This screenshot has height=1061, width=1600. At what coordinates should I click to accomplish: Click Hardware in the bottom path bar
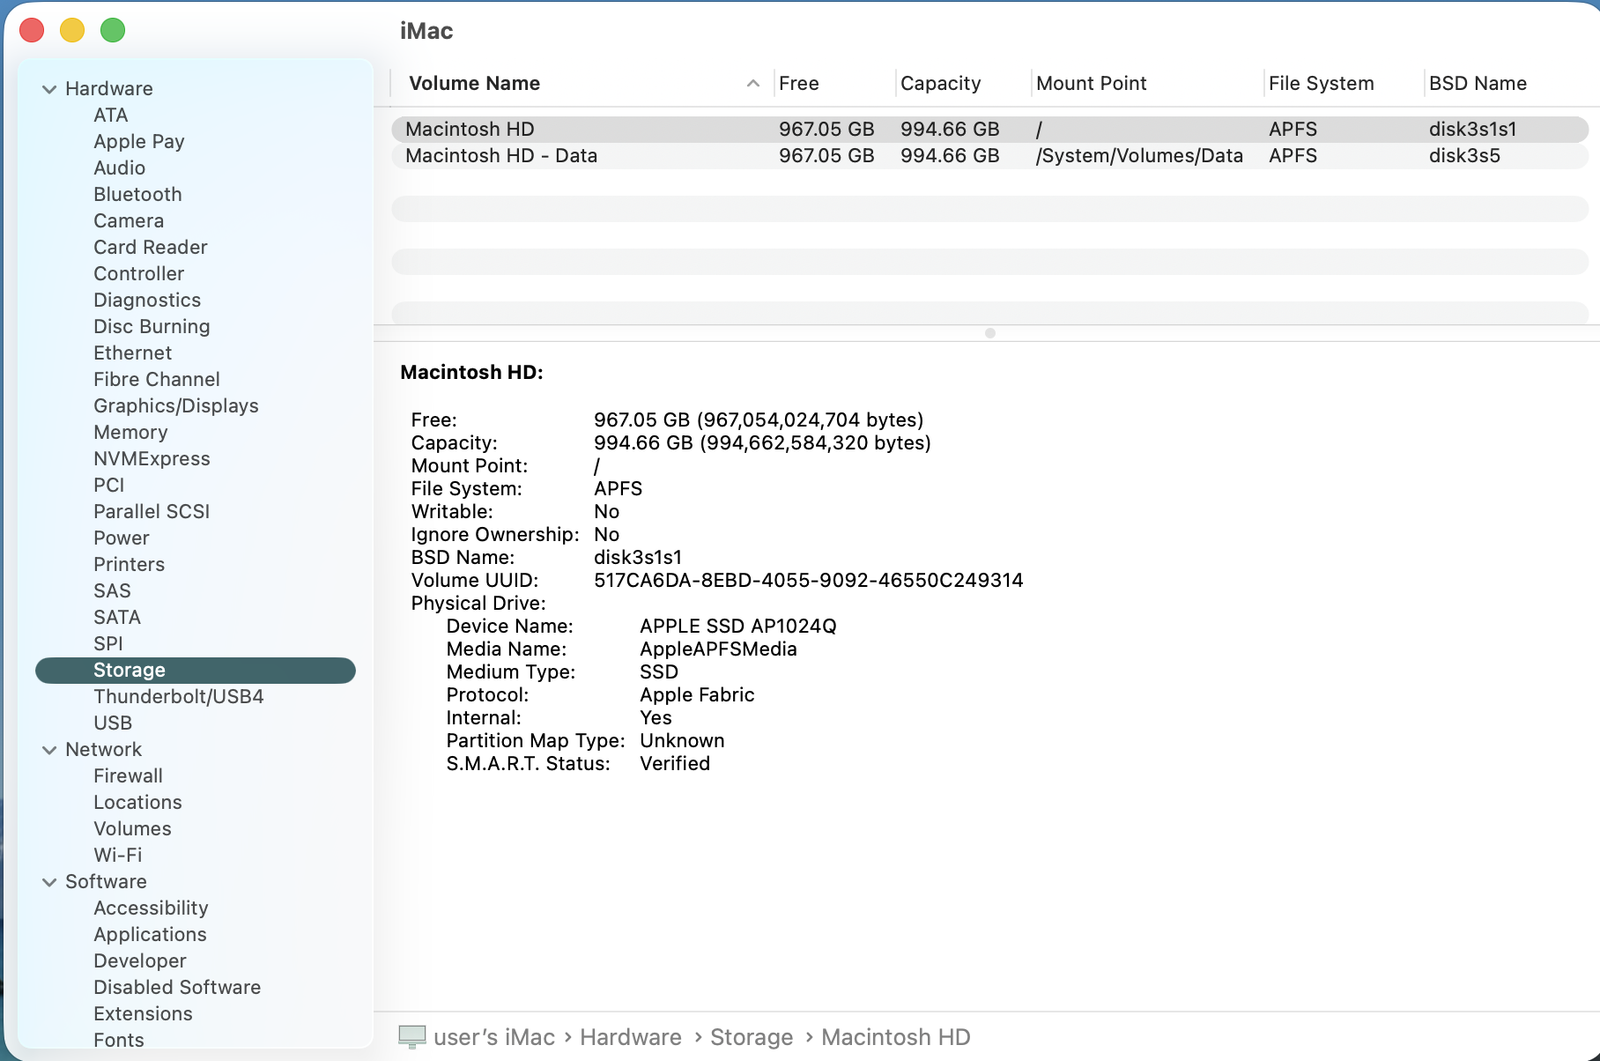coord(630,1038)
